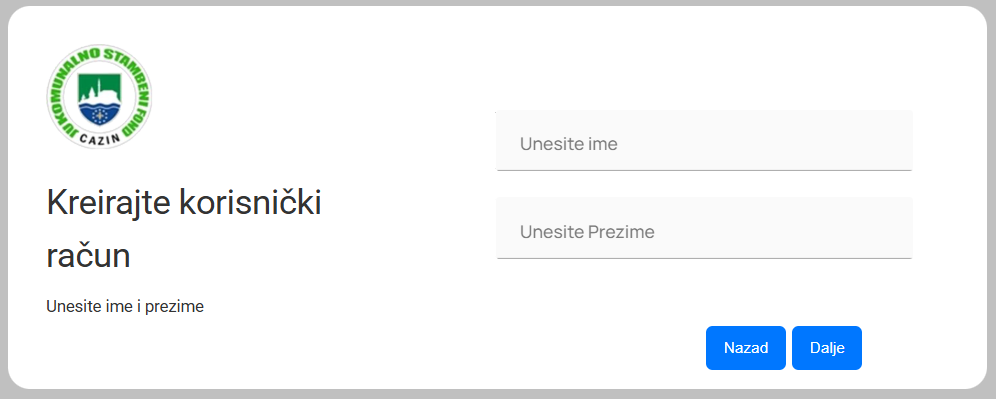Click the Unesite ime placeholder text

point(569,144)
